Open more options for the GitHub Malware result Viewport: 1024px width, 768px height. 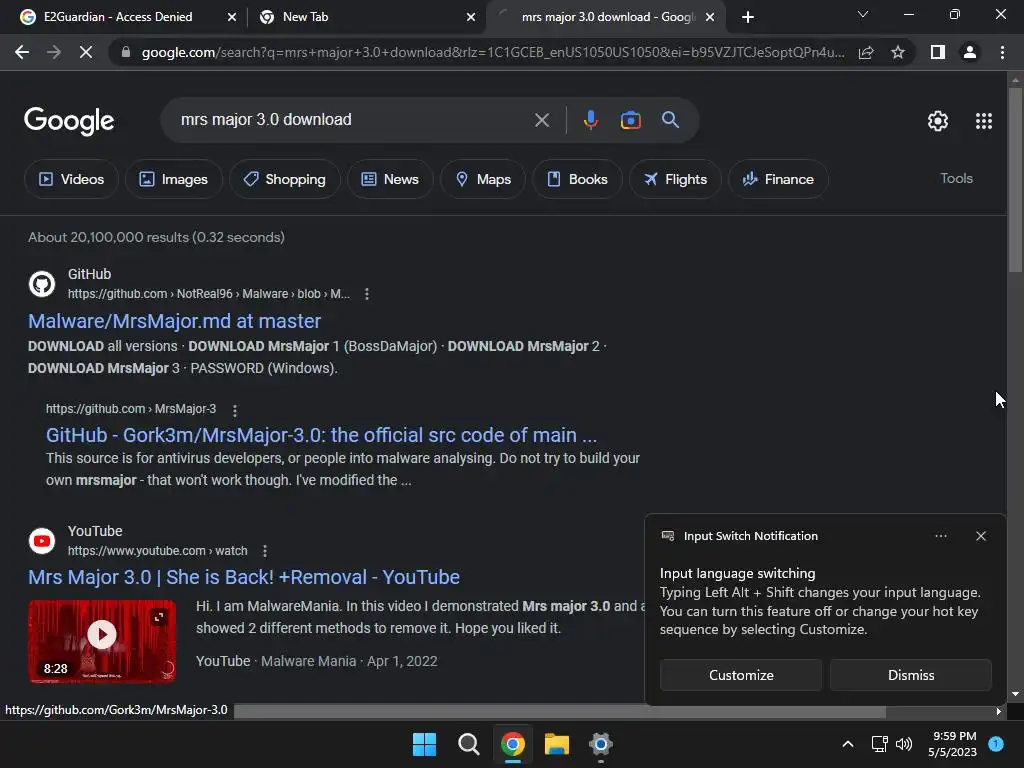pyautogui.click(x=367, y=294)
